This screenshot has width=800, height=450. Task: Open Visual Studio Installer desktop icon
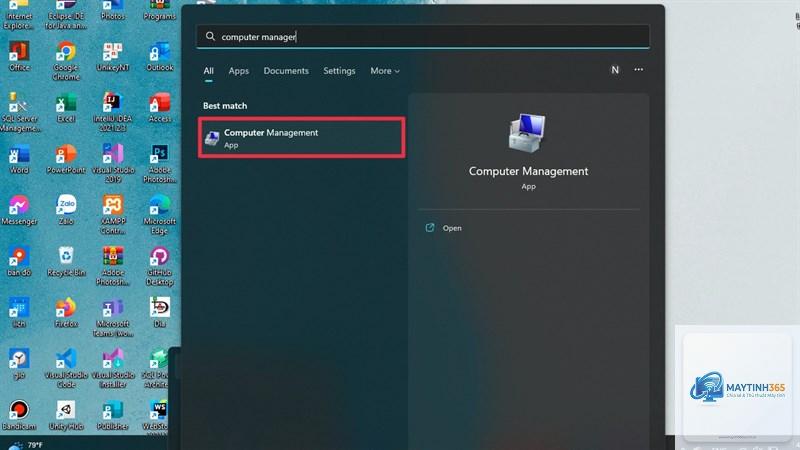113,368
